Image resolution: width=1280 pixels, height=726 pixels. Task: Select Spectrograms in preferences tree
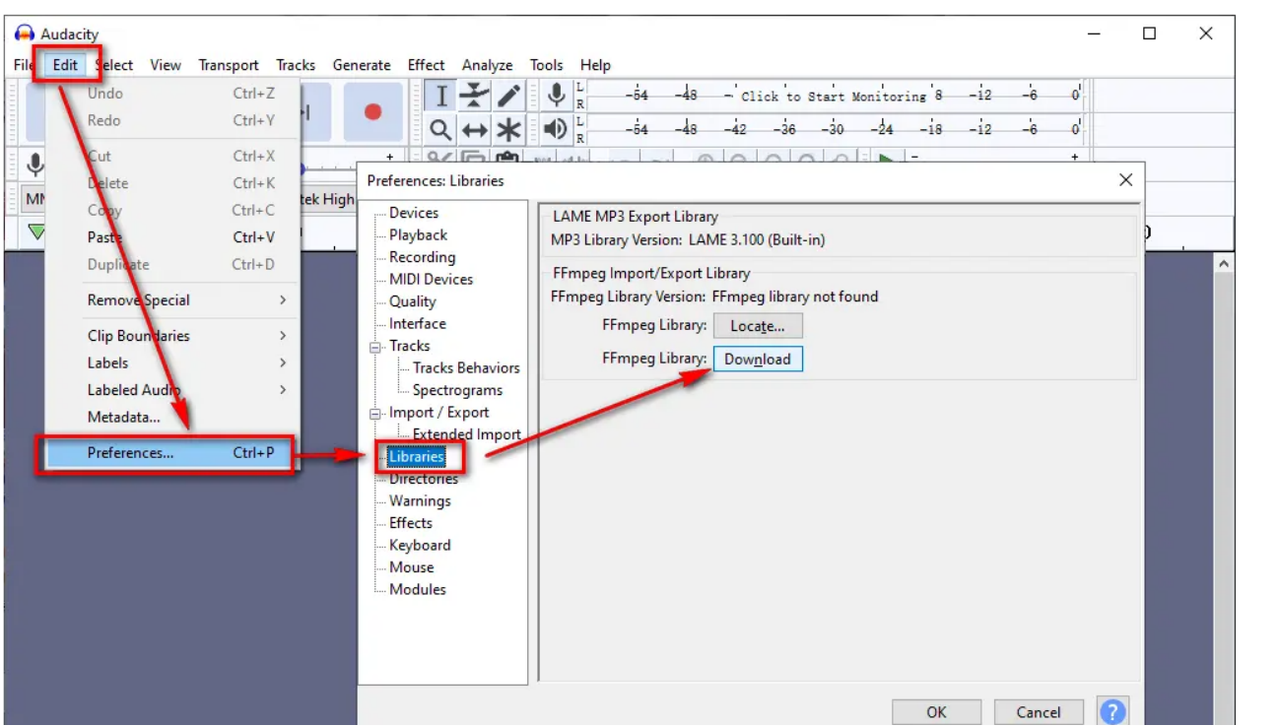[457, 390]
